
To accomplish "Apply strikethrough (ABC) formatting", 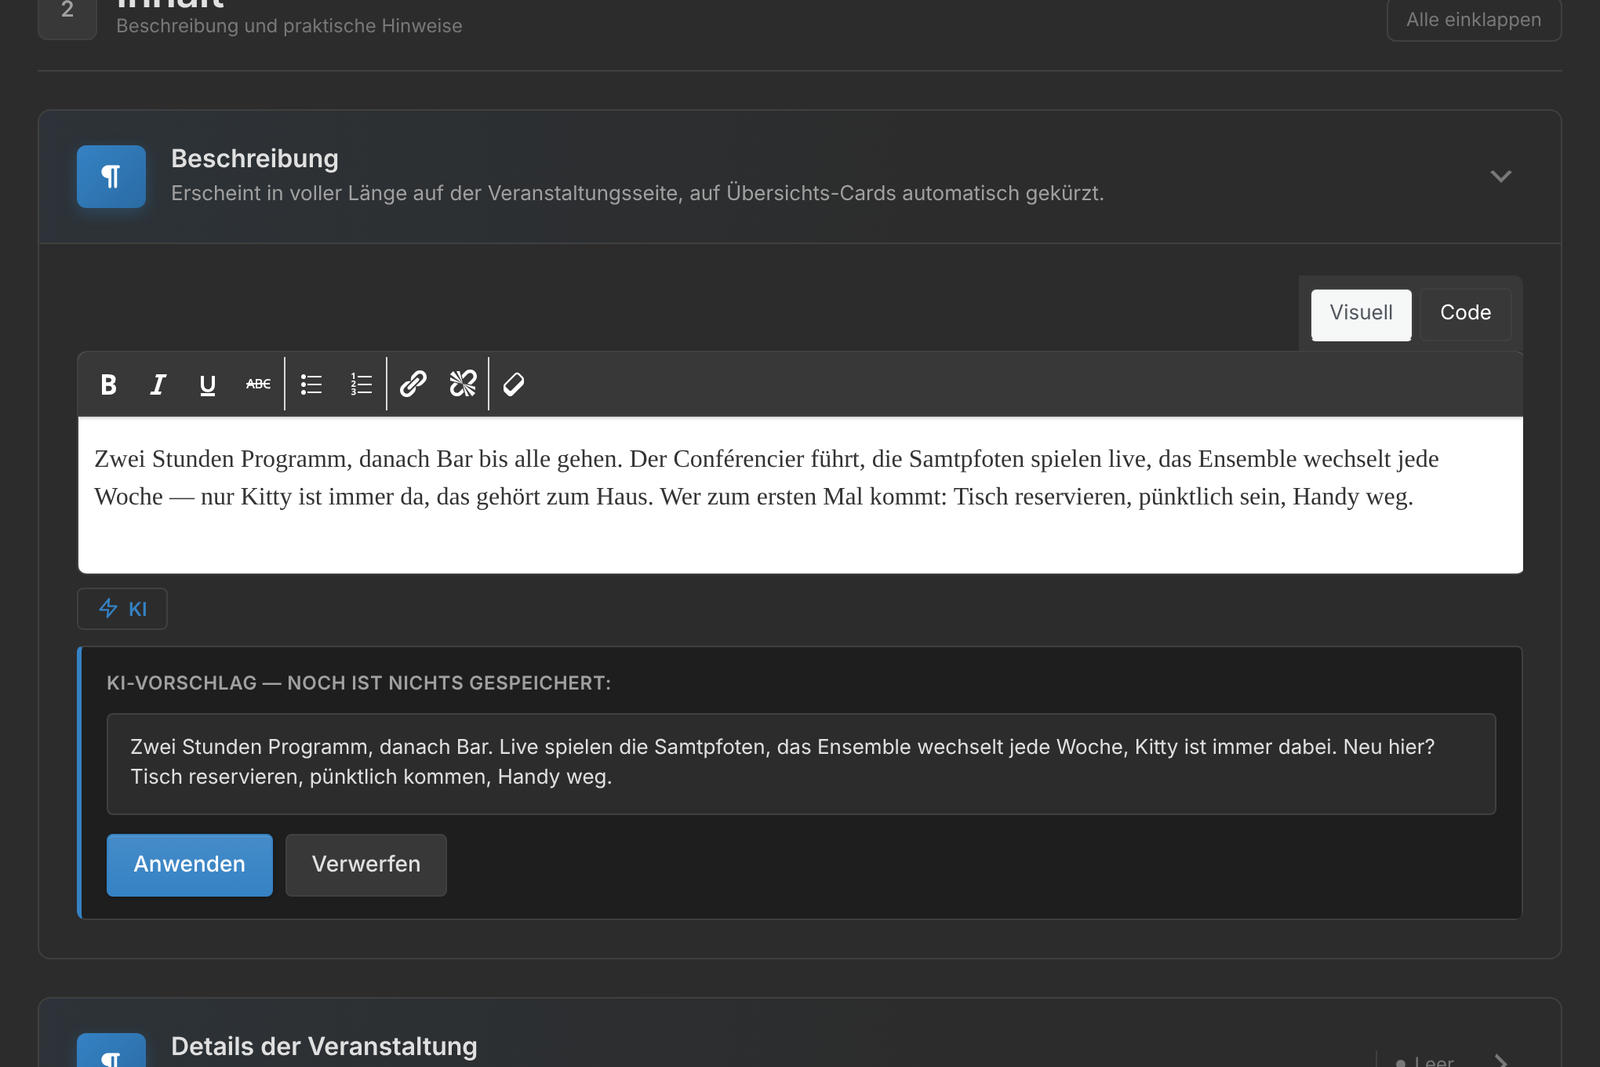I will (x=258, y=384).
